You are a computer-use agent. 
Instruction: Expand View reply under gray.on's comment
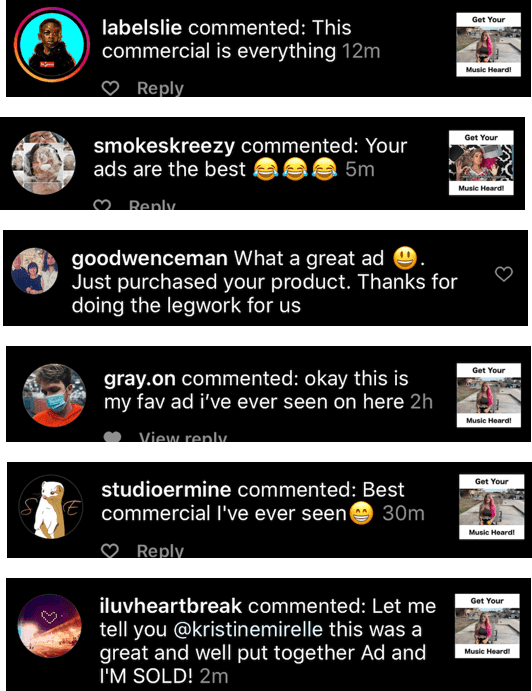tap(183, 437)
